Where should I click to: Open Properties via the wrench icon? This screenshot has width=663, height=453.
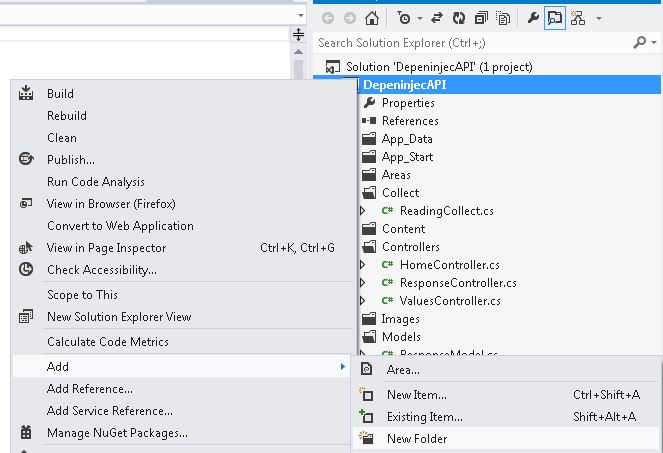[x=534, y=18]
